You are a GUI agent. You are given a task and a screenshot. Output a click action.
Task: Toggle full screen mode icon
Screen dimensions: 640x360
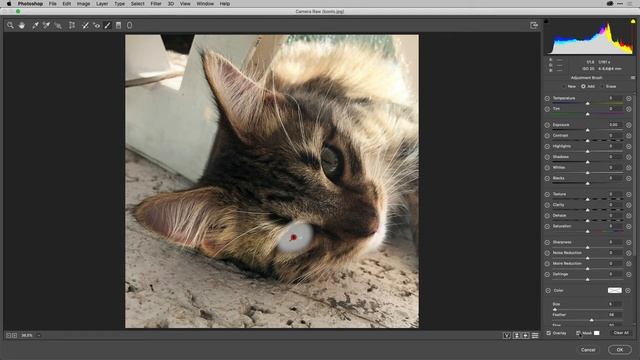[x=534, y=25]
